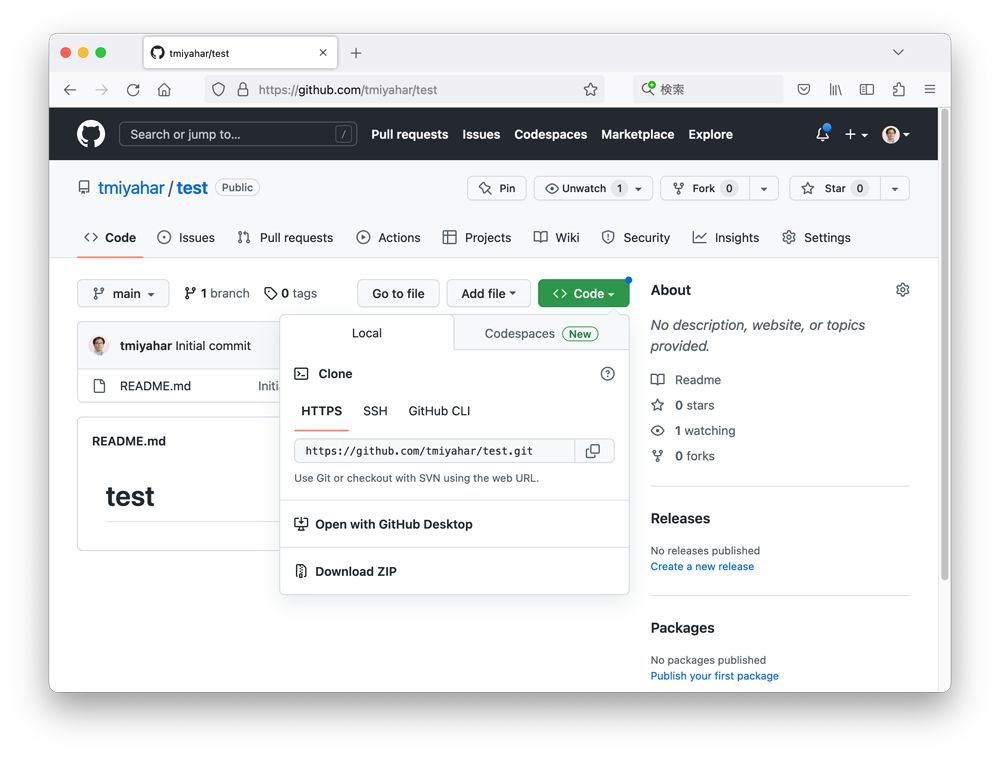Screen dimensions: 1000x757
Task: Click the GitHub Octocat logo
Action: (x=91, y=135)
